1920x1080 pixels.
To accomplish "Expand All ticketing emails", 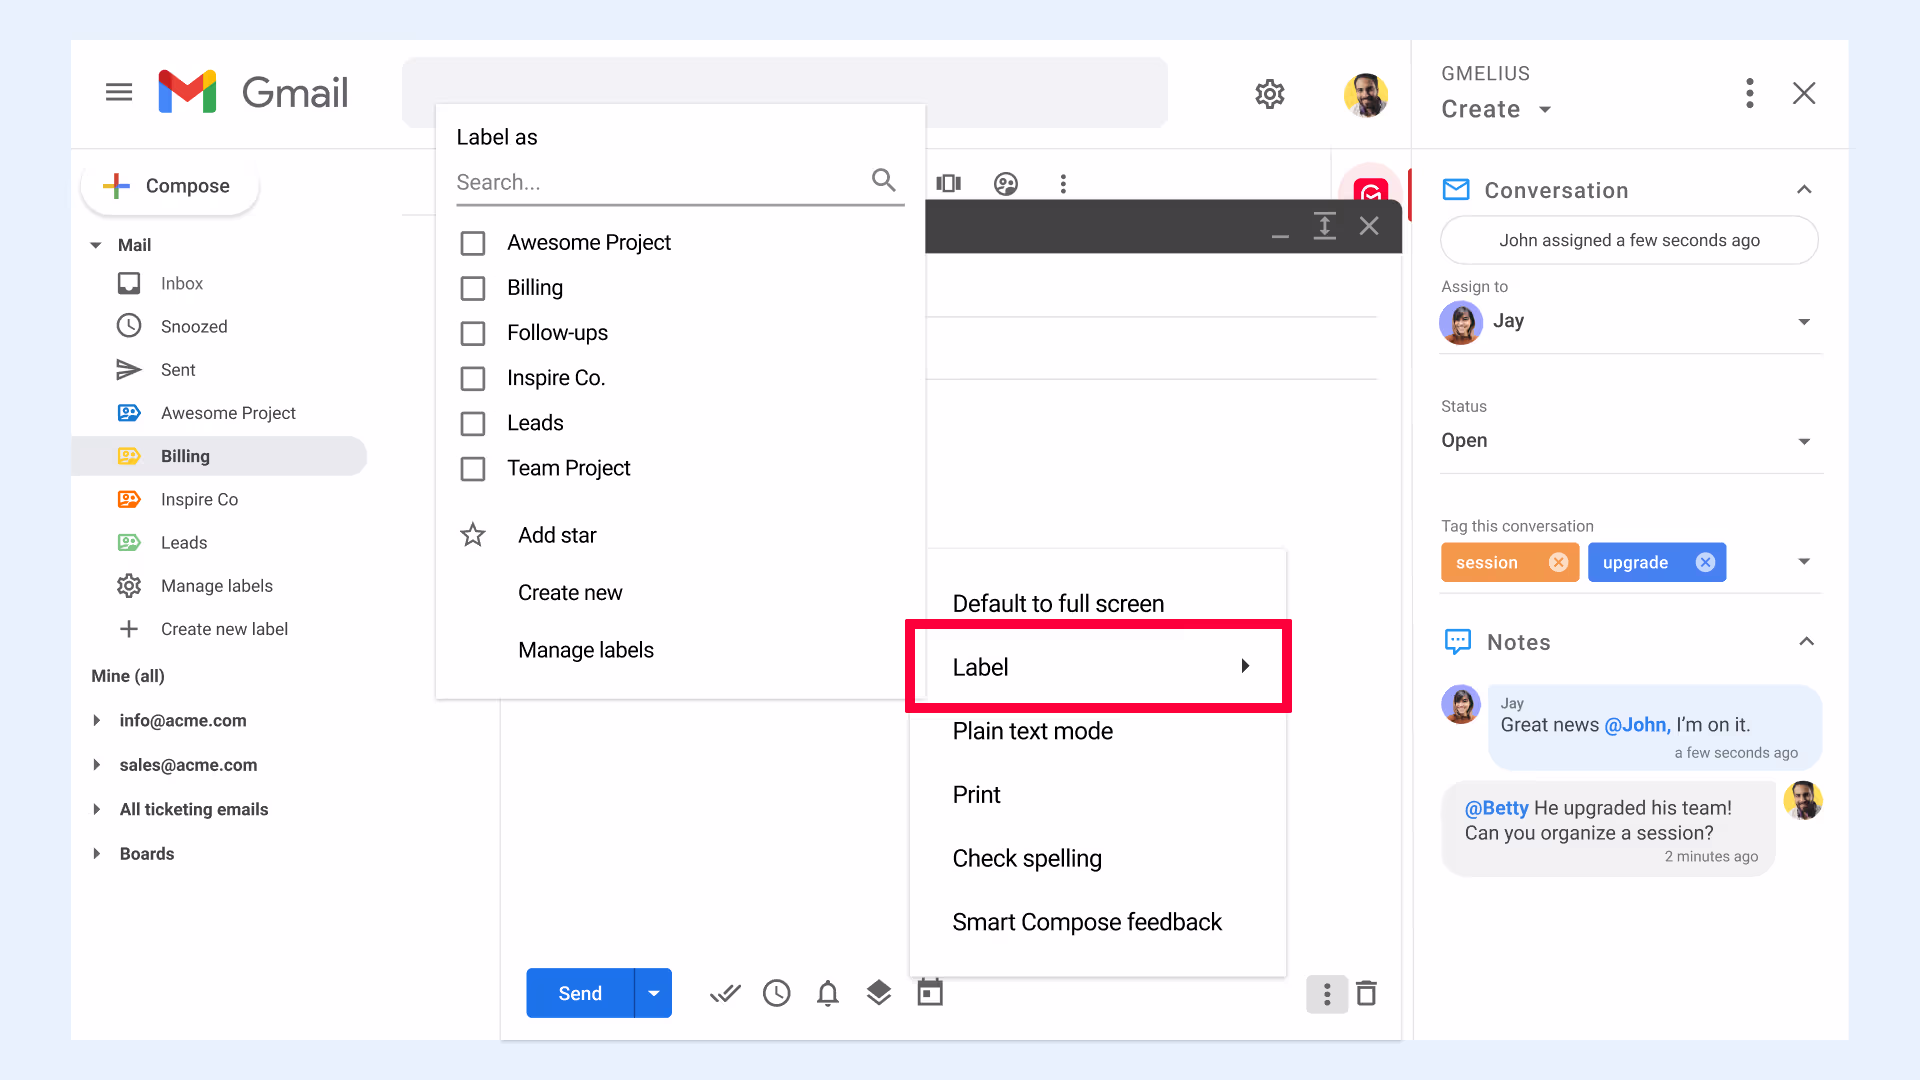I will pos(97,809).
